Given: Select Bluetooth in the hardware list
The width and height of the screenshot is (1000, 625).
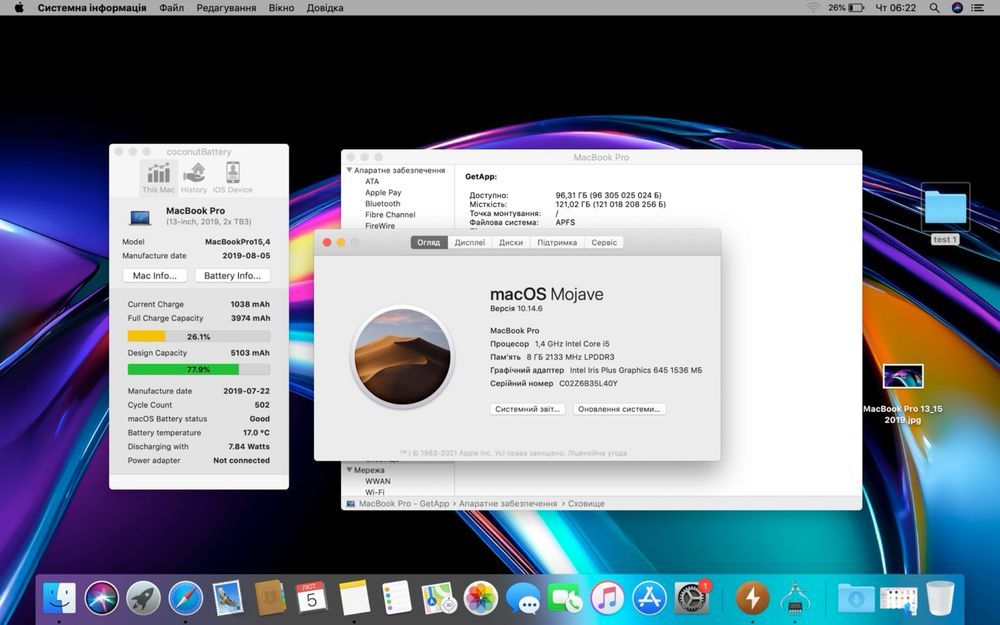Looking at the screenshot, I should point(383,203).
